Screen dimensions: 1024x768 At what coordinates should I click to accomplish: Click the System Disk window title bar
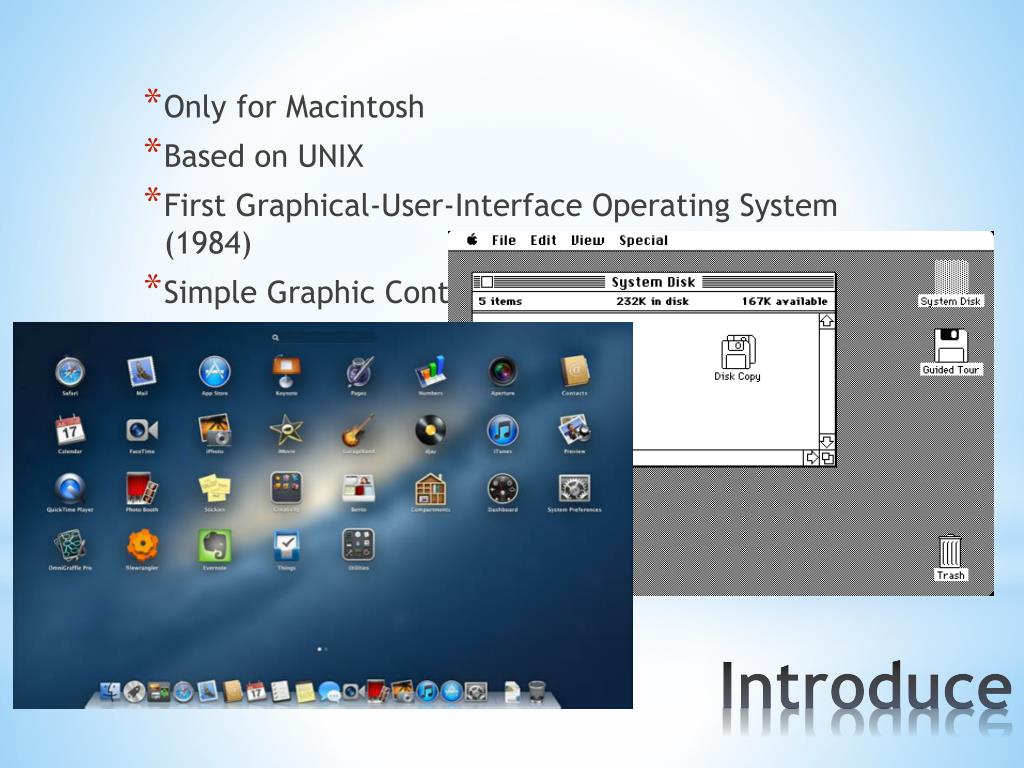pos(653,282)
